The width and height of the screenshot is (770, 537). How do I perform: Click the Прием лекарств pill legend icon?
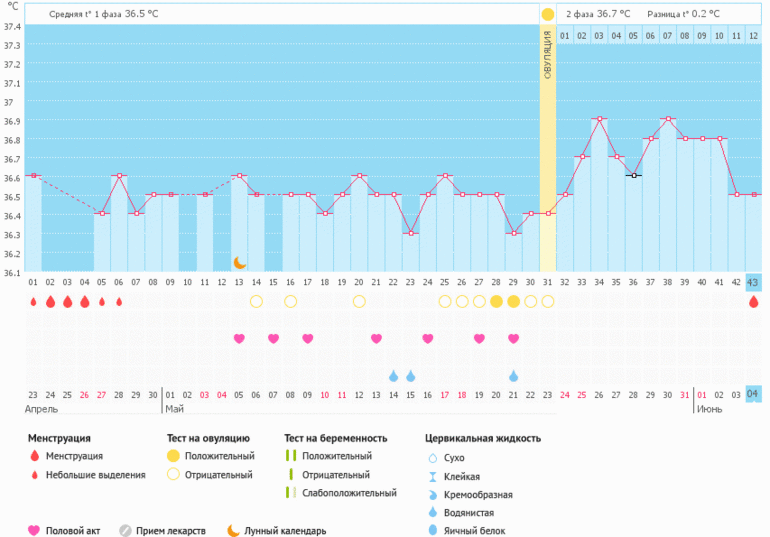pyautogui.click(x=126, y=531)
